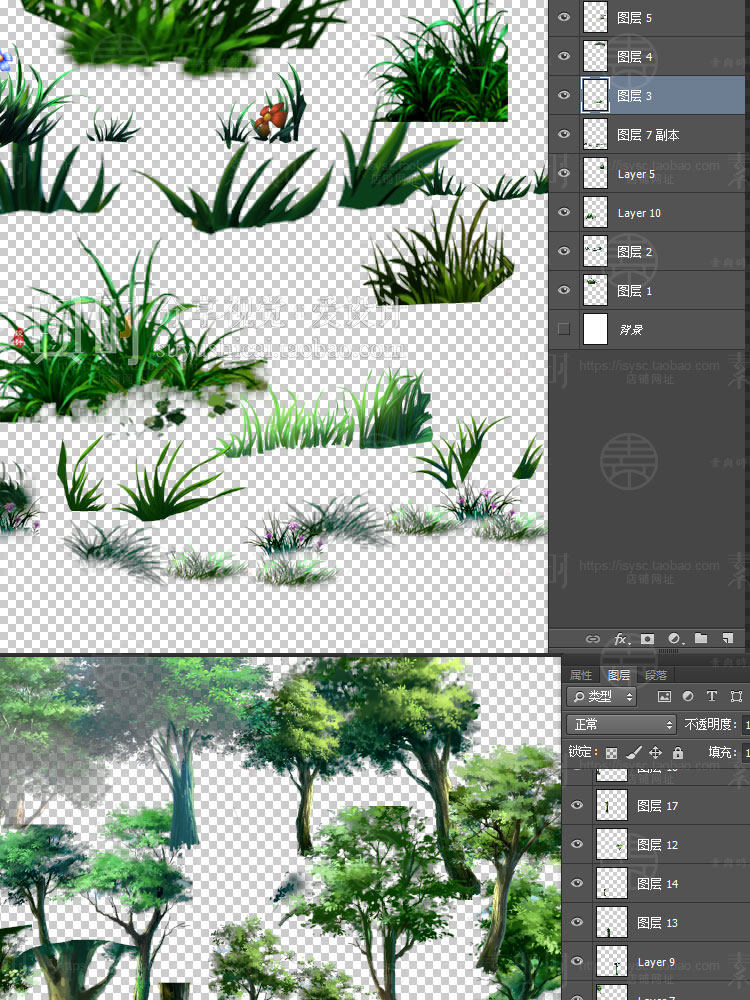This screenshot has height=1000, width=750.
Task: Hide Layer 5 in upper panel
Action: (x=564, y=173)
